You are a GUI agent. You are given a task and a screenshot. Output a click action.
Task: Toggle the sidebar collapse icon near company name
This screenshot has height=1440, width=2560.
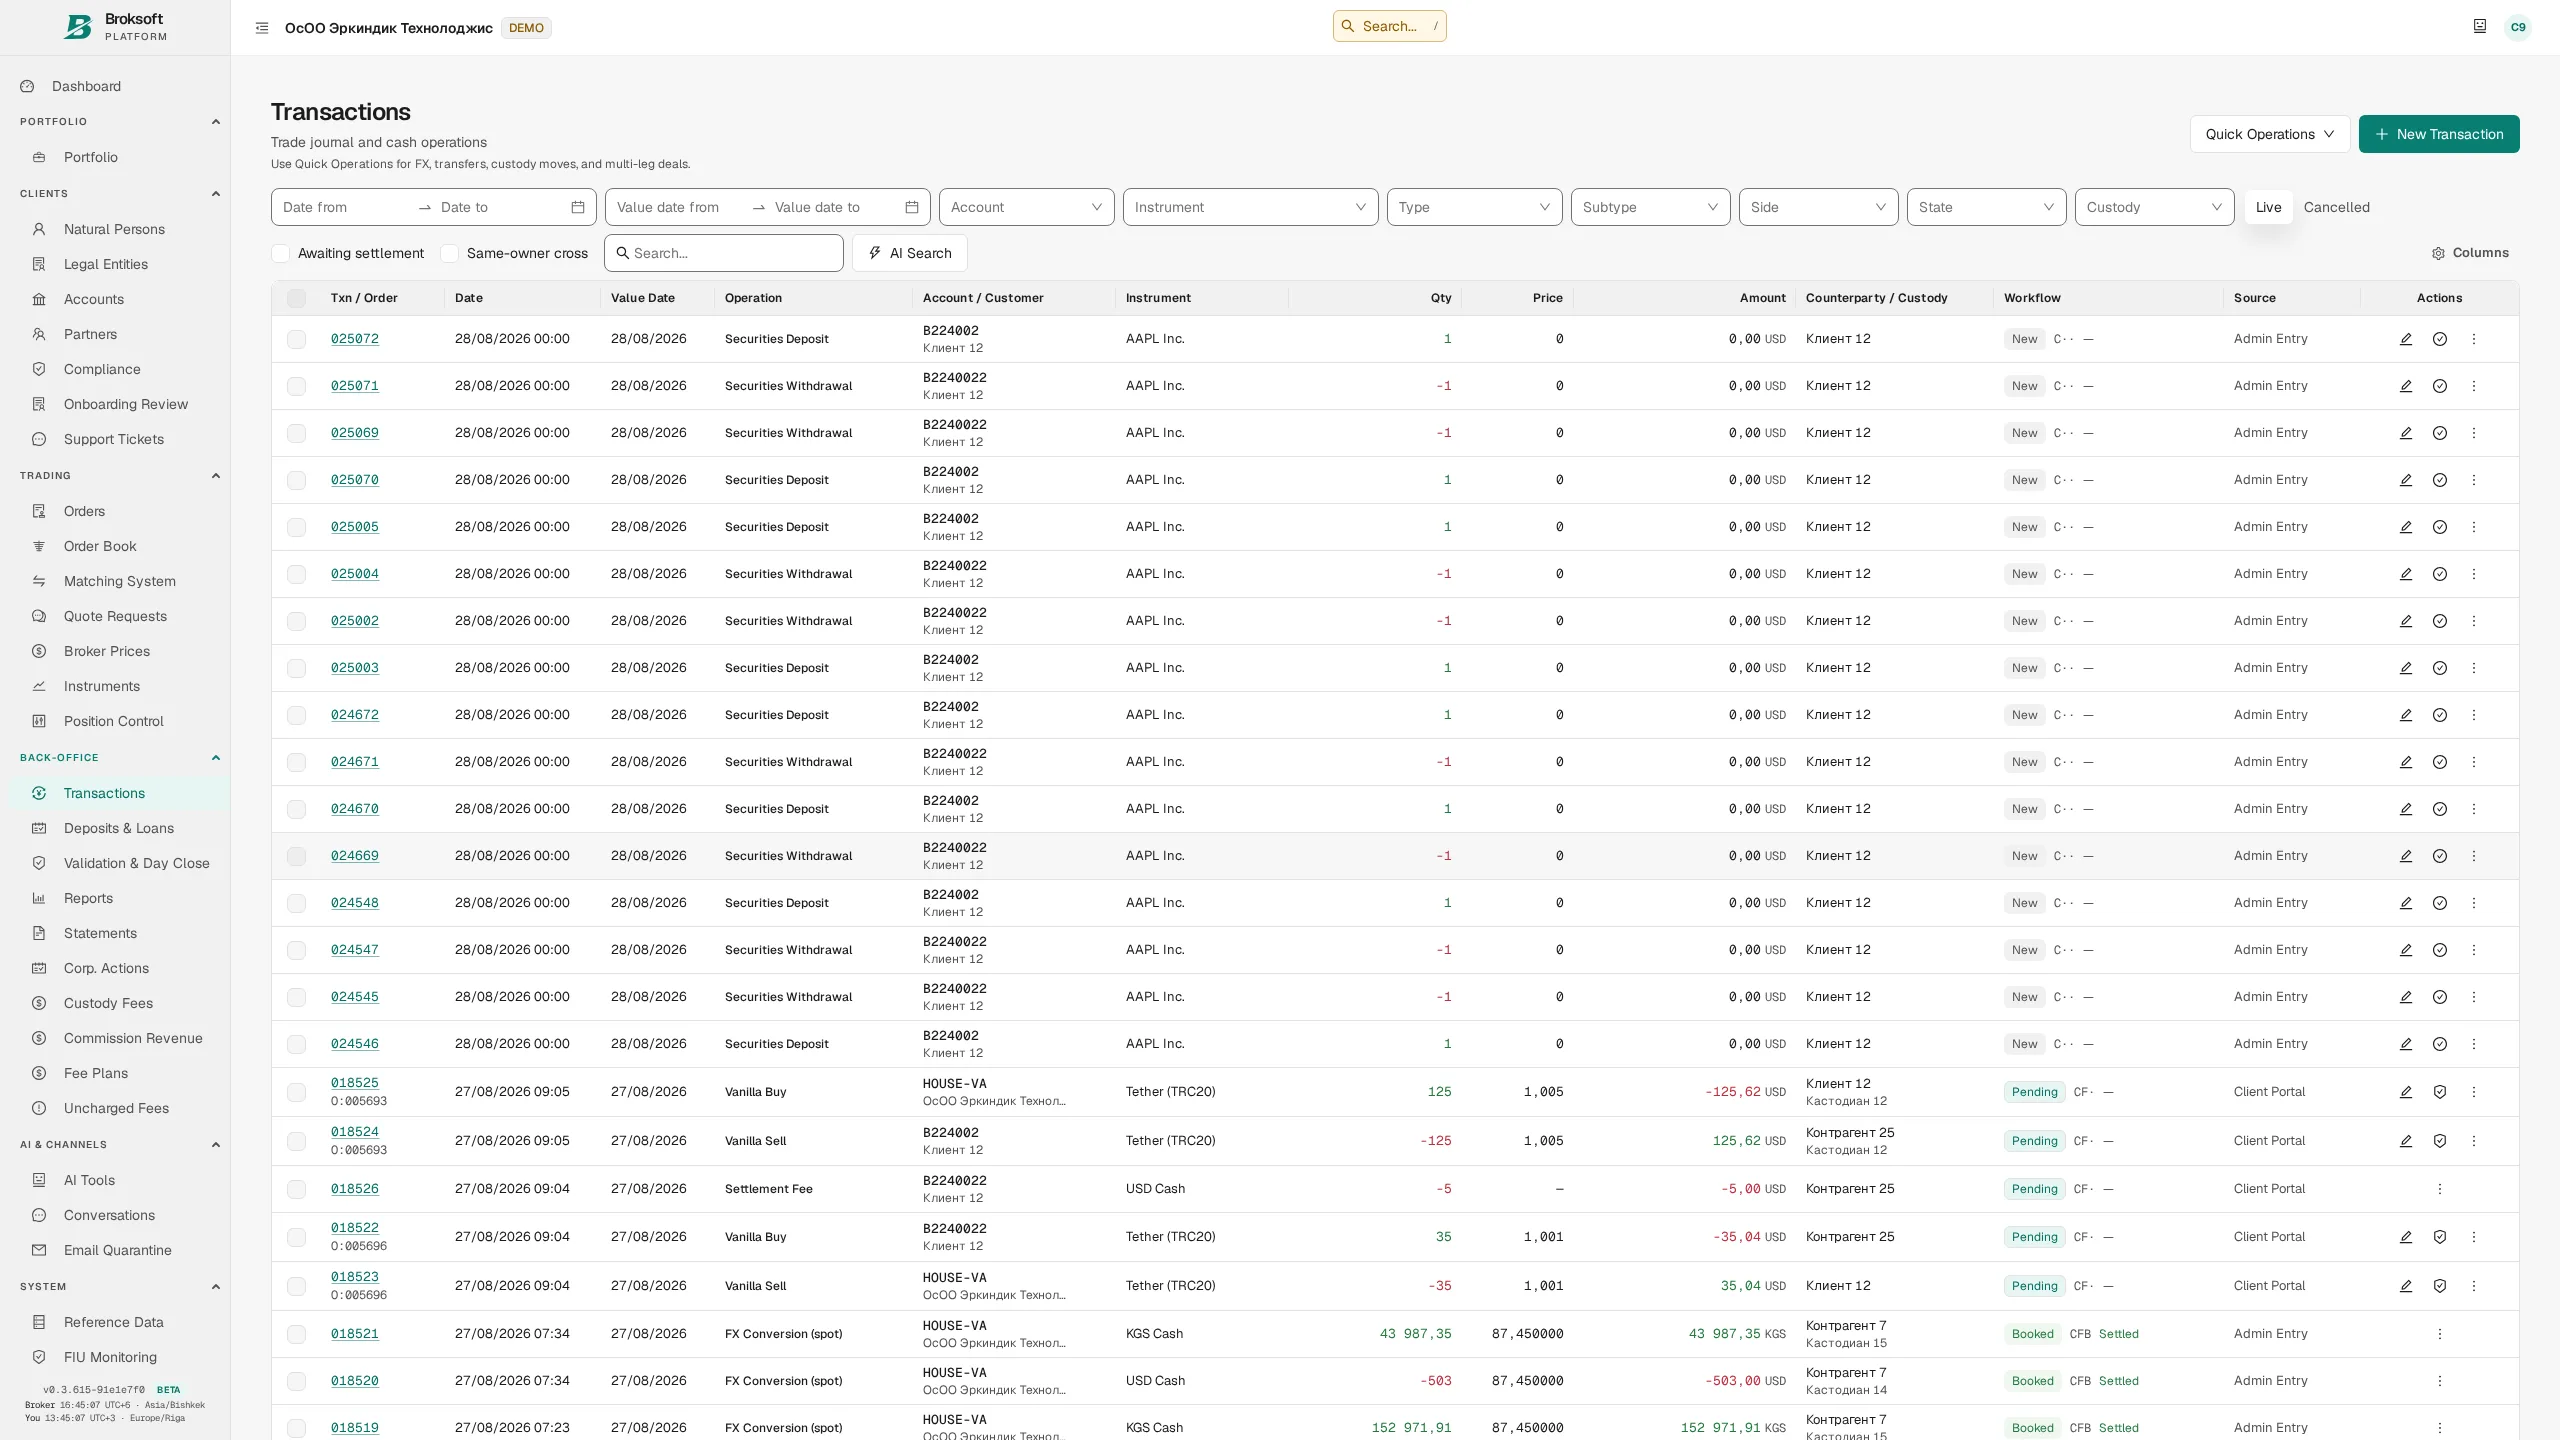coord(262,28)
